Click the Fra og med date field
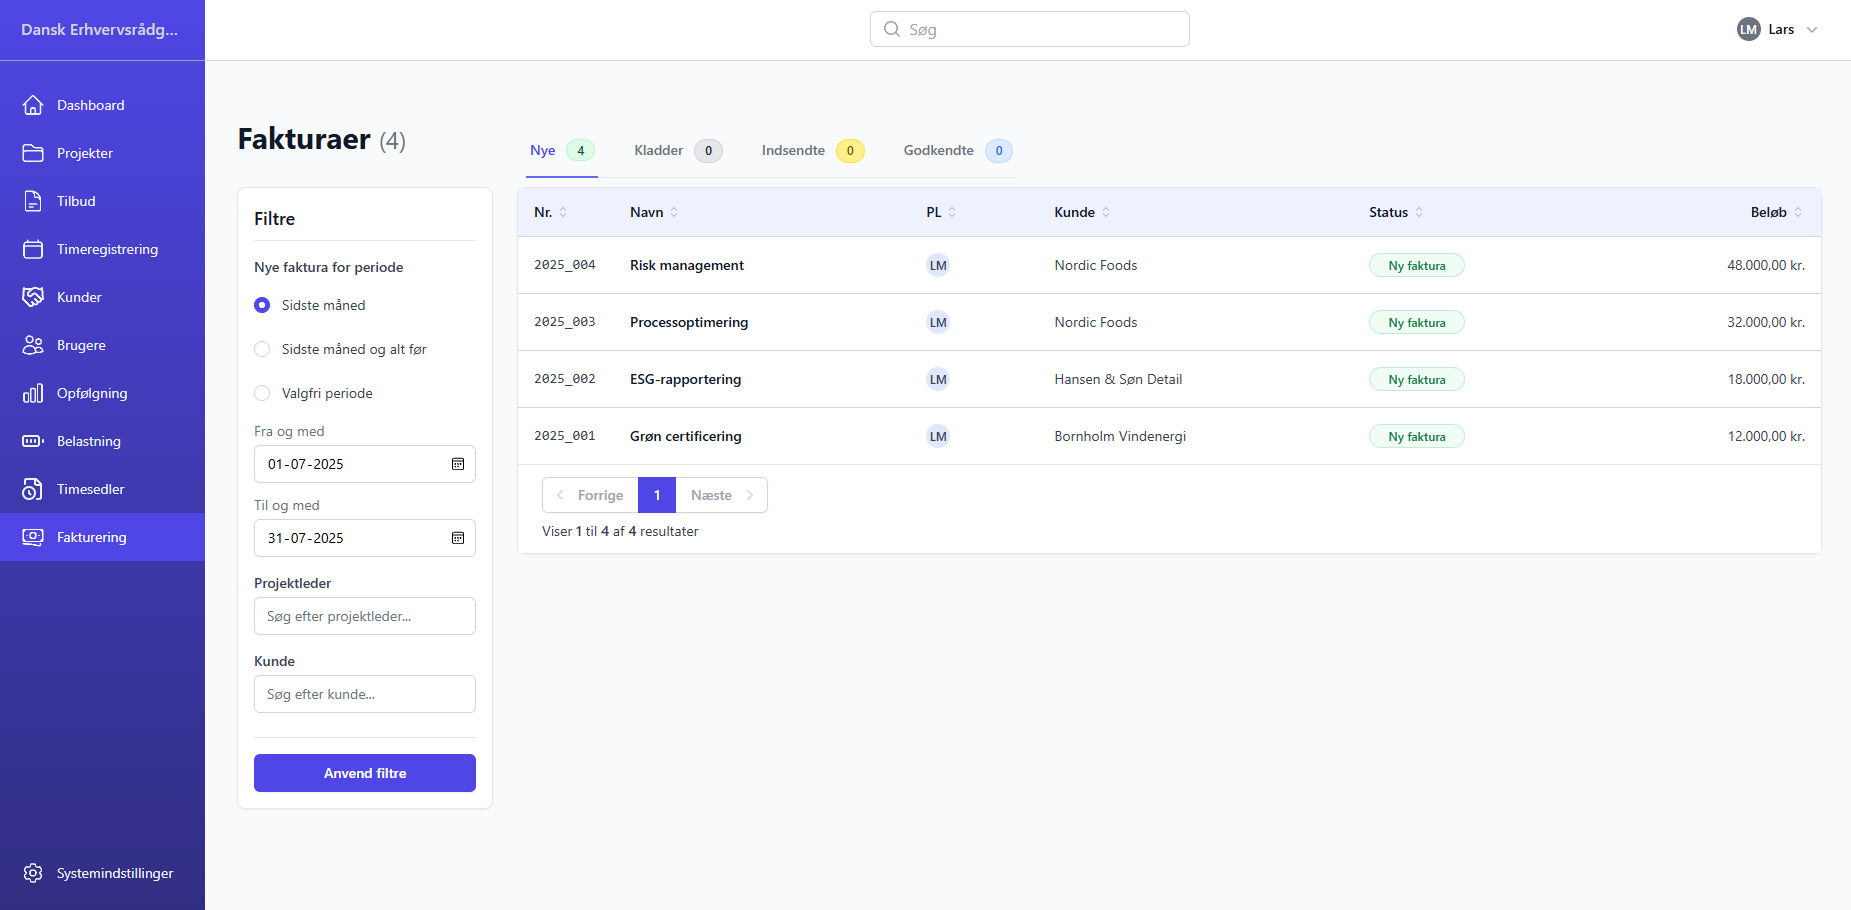The height and width of the screenshot is (910, 1851). pyautogui.click(x=365, y=464)
